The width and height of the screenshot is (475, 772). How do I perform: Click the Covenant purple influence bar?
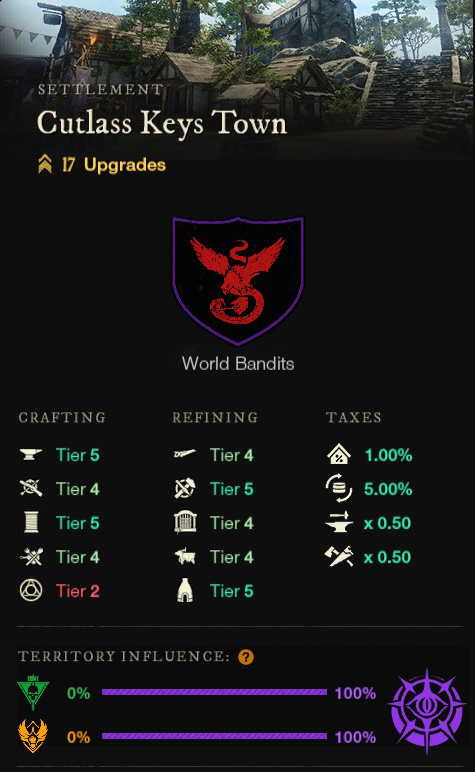click(x=214, y=736)
